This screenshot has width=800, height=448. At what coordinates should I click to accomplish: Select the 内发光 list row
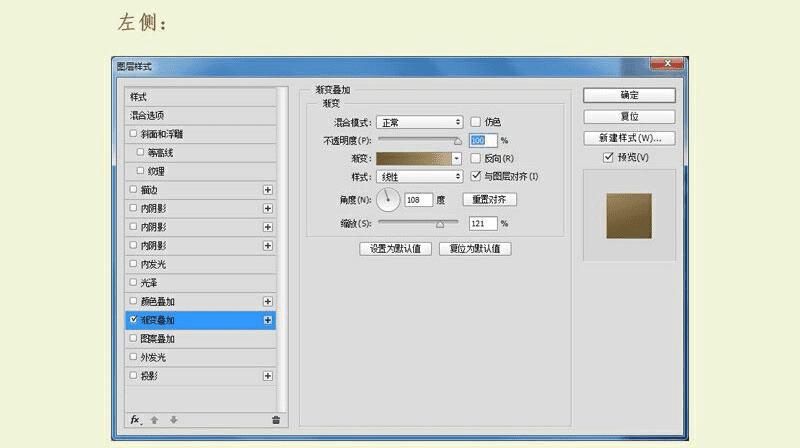[x=201, y=264]
